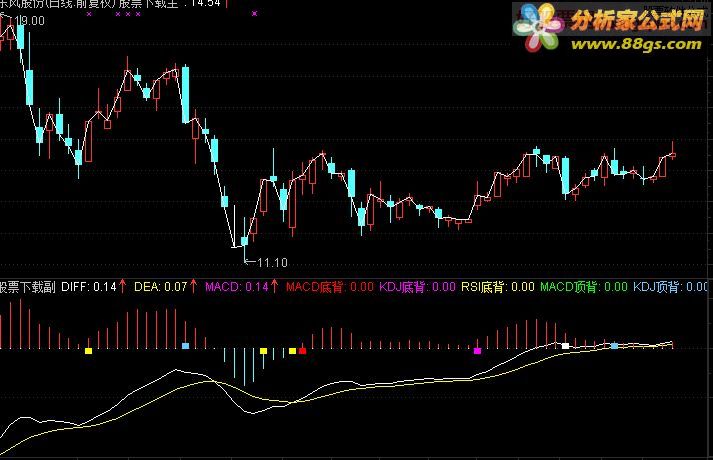Click the green MACD顶背: 0.00 label
Image resolution: width=713 pixels, height=460 pixels.
point(584,287)
